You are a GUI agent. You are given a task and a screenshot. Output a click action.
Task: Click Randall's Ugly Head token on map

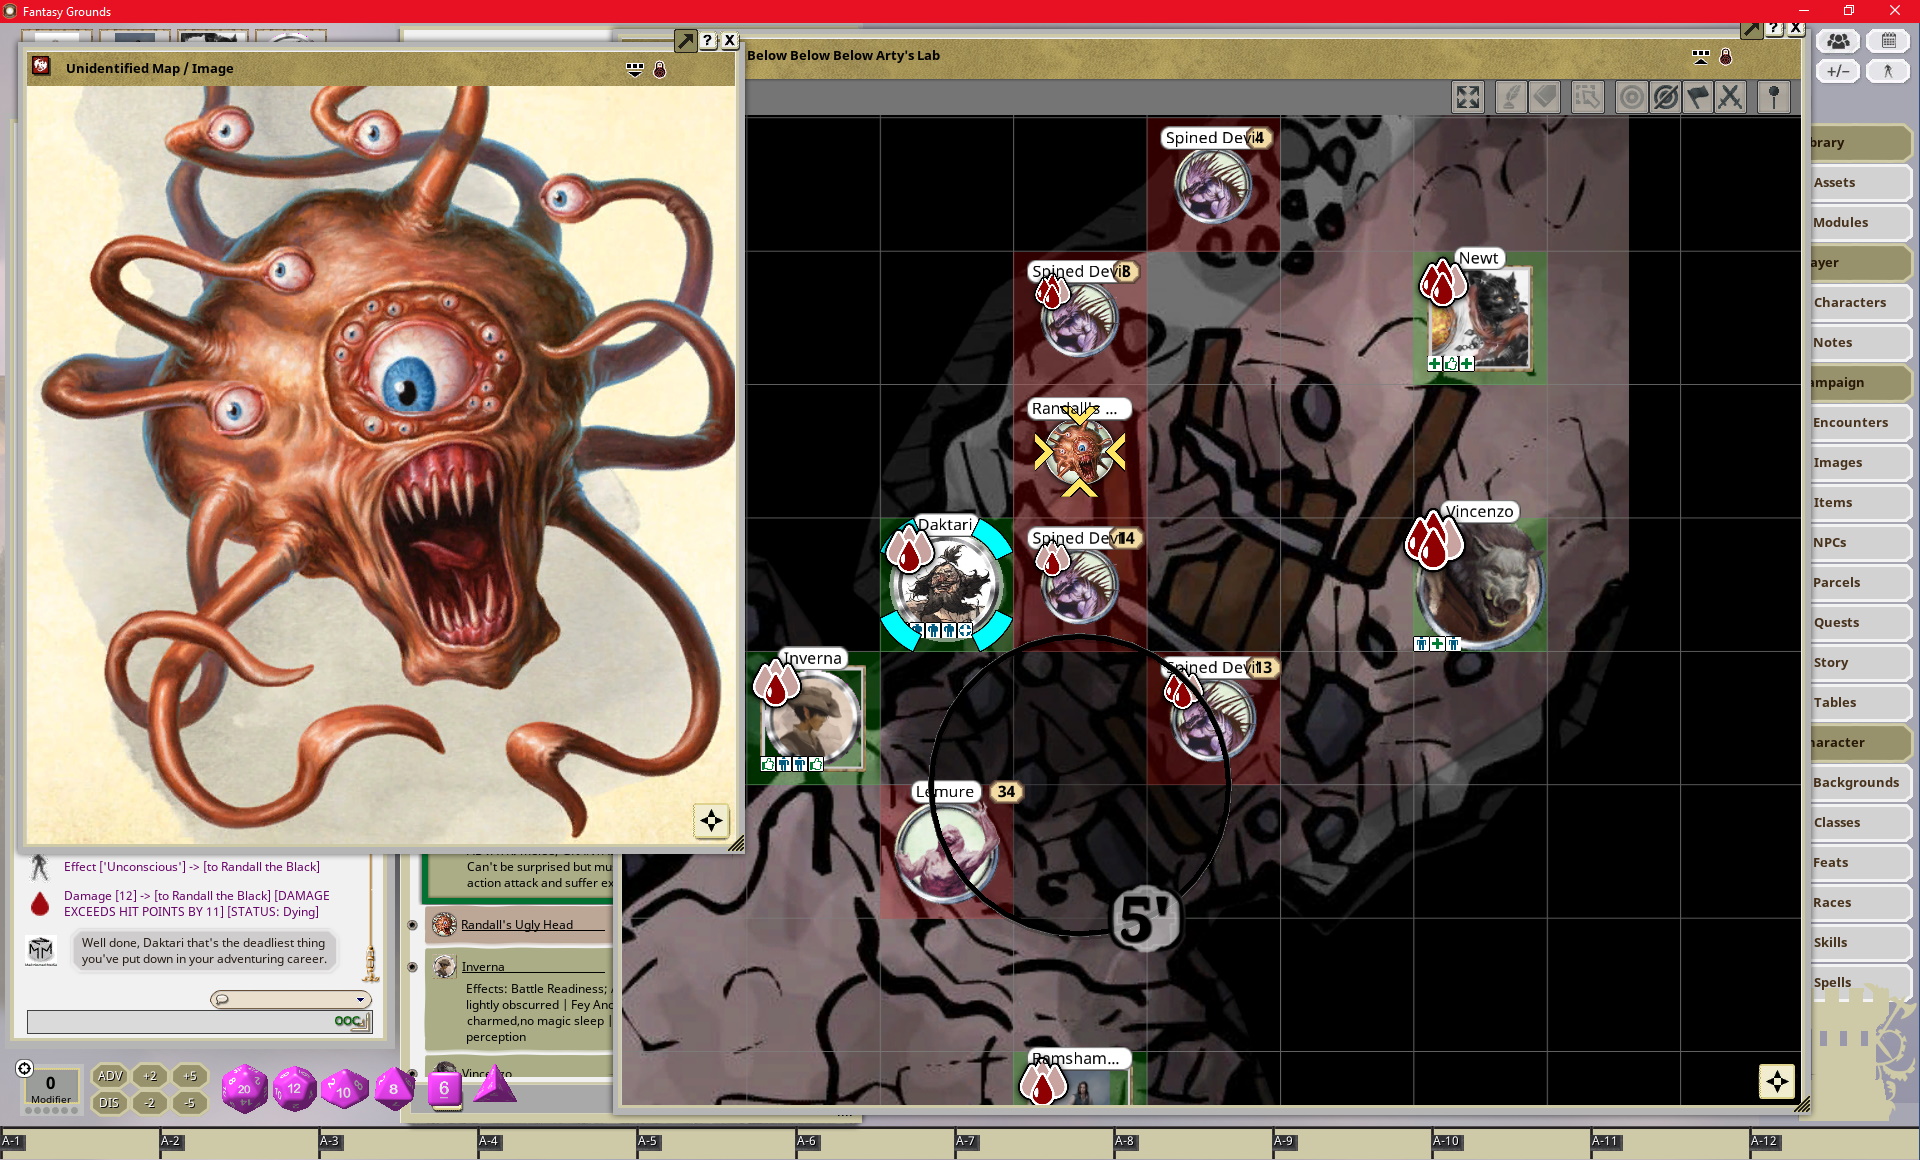(1080, 452)
